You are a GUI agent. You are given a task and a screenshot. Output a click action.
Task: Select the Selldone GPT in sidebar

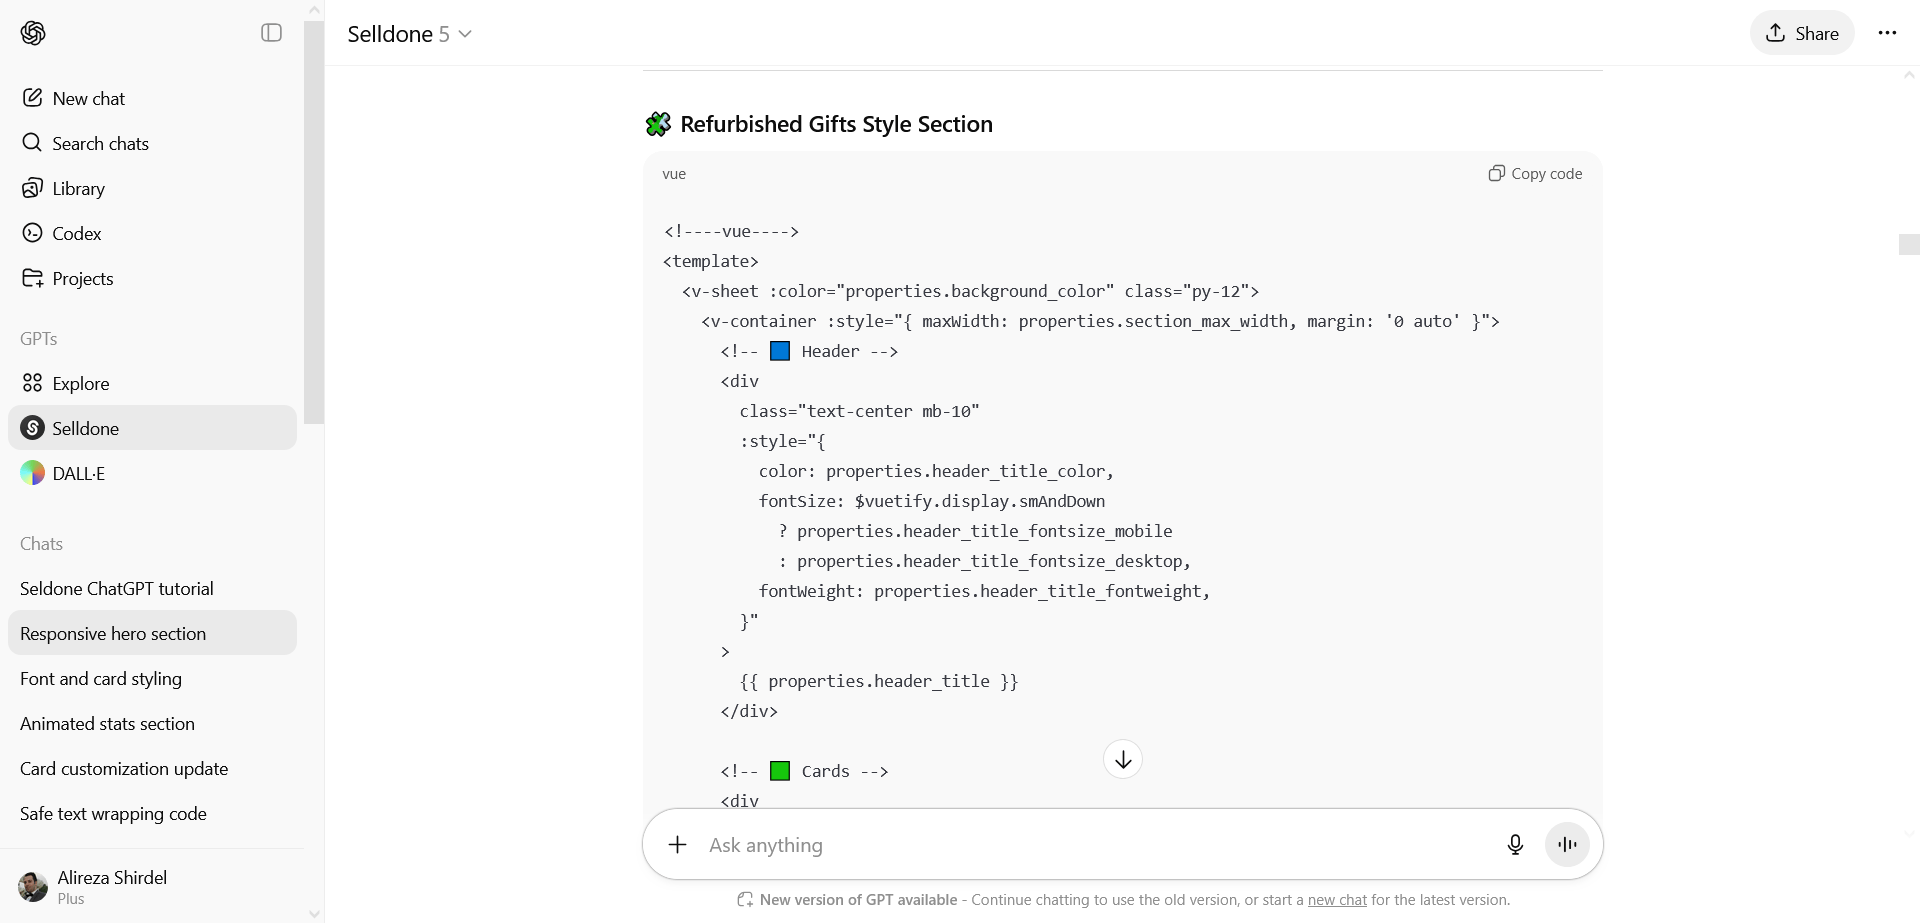[152, 428]
